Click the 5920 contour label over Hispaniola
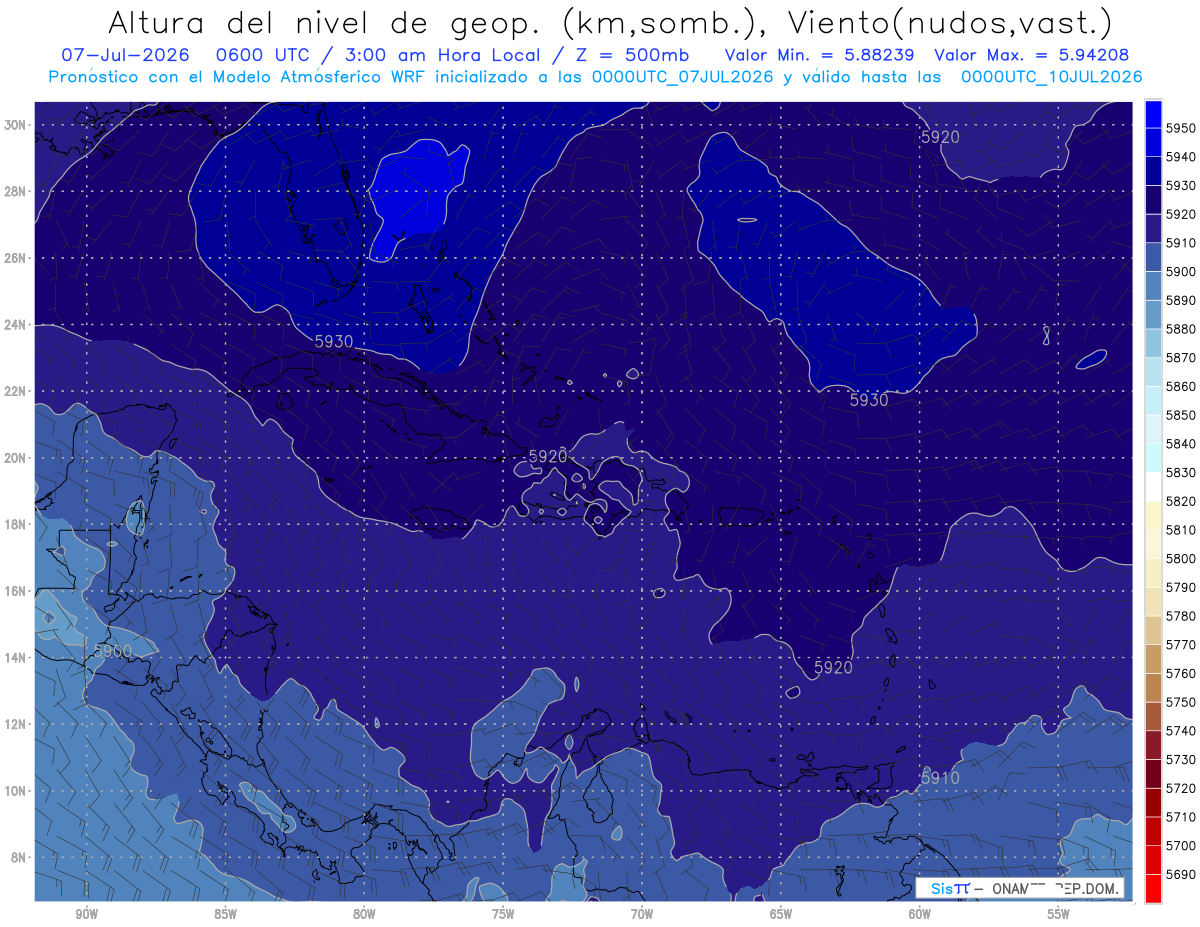The width and height of the screenshot is (1200, 927). pos(548,456)
